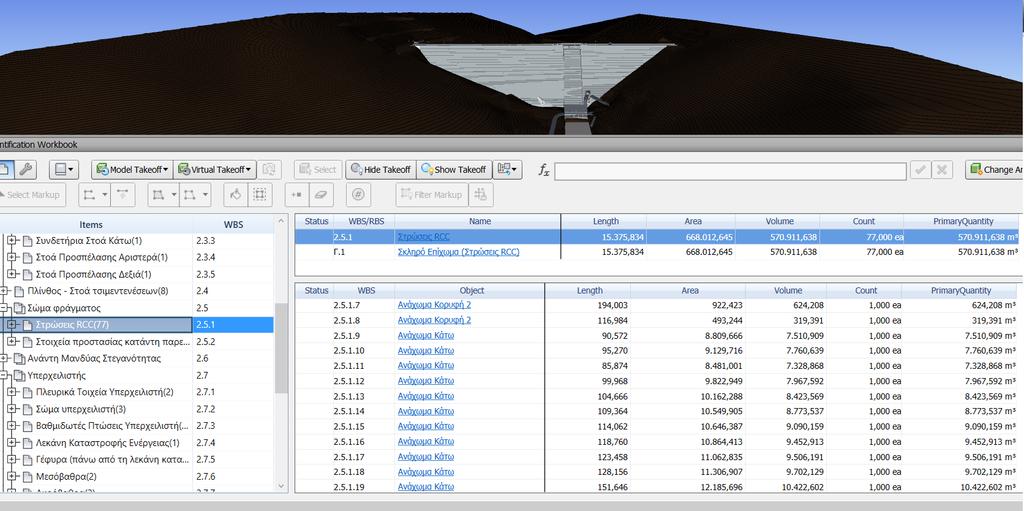Select the bucket fill markup tool
Viewport: 1024px width, 511px height.
point(235,195)
